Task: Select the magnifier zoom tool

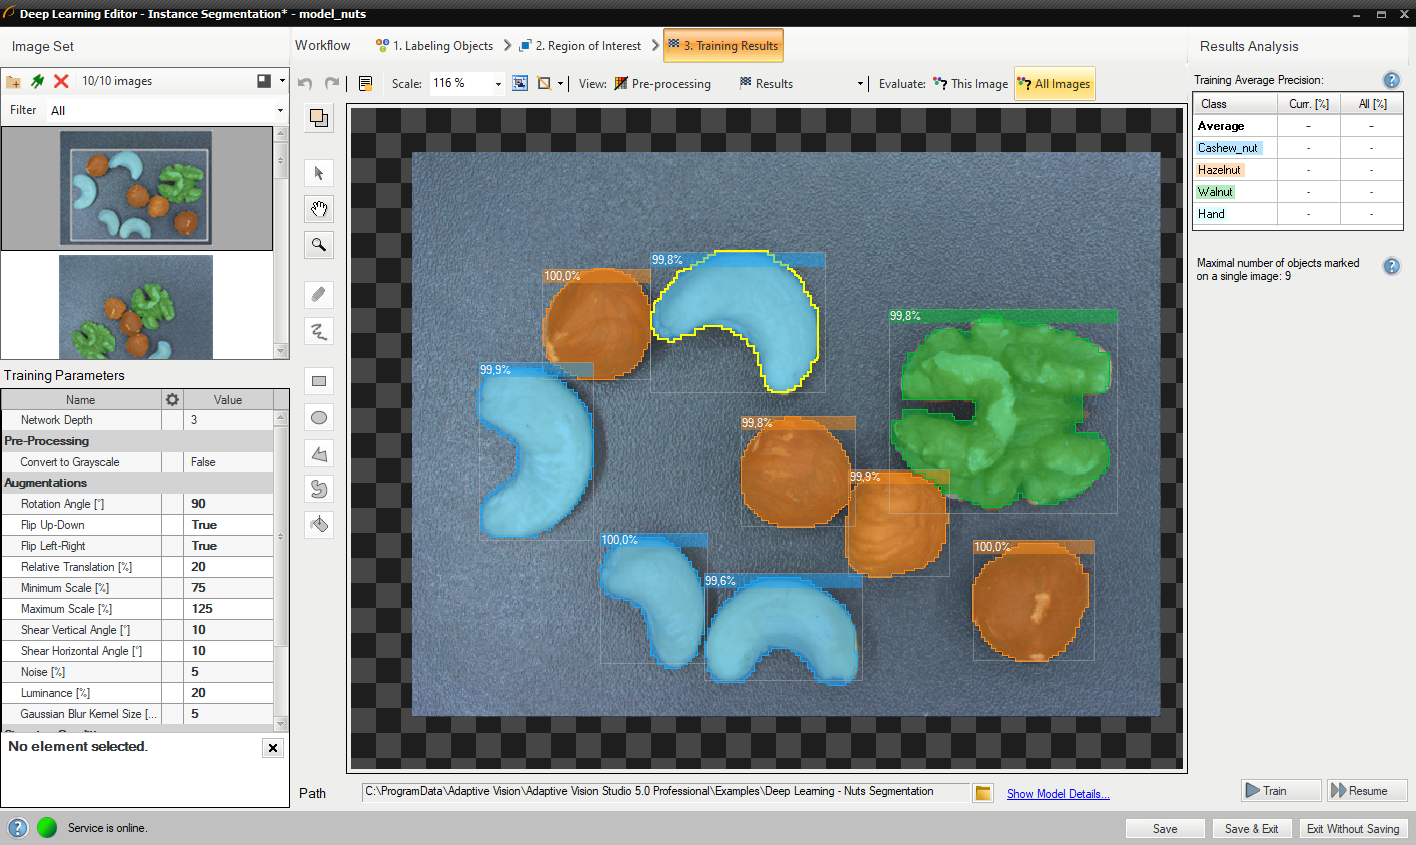Action: tap(319, 245)
